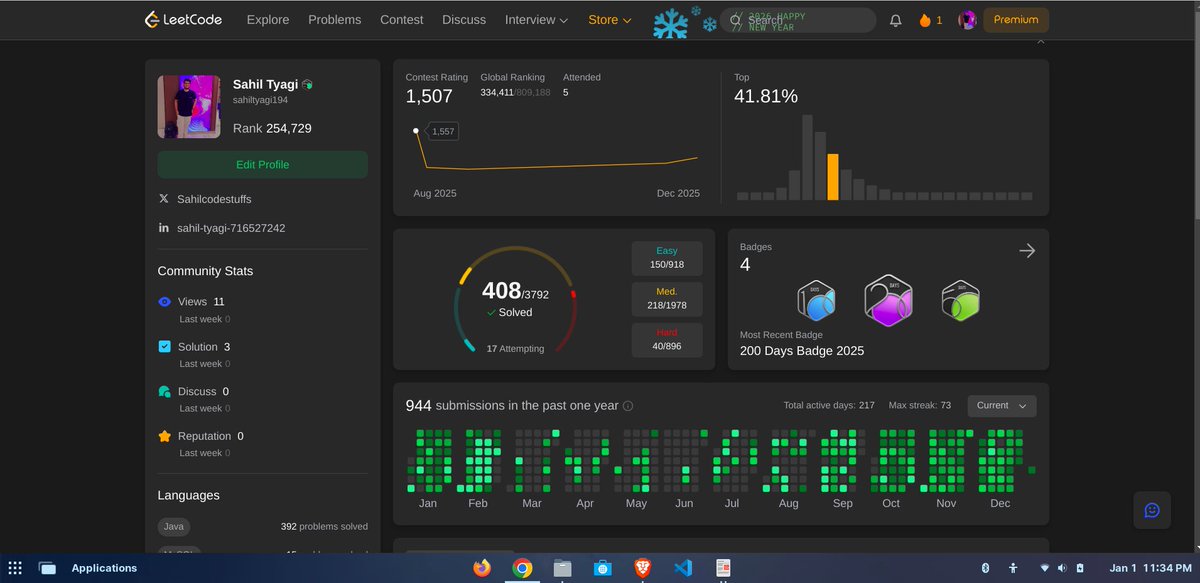Open the sahil-tyagi-716527242 LinkedIn link
1200x583 pixels.
click(231, 228)
